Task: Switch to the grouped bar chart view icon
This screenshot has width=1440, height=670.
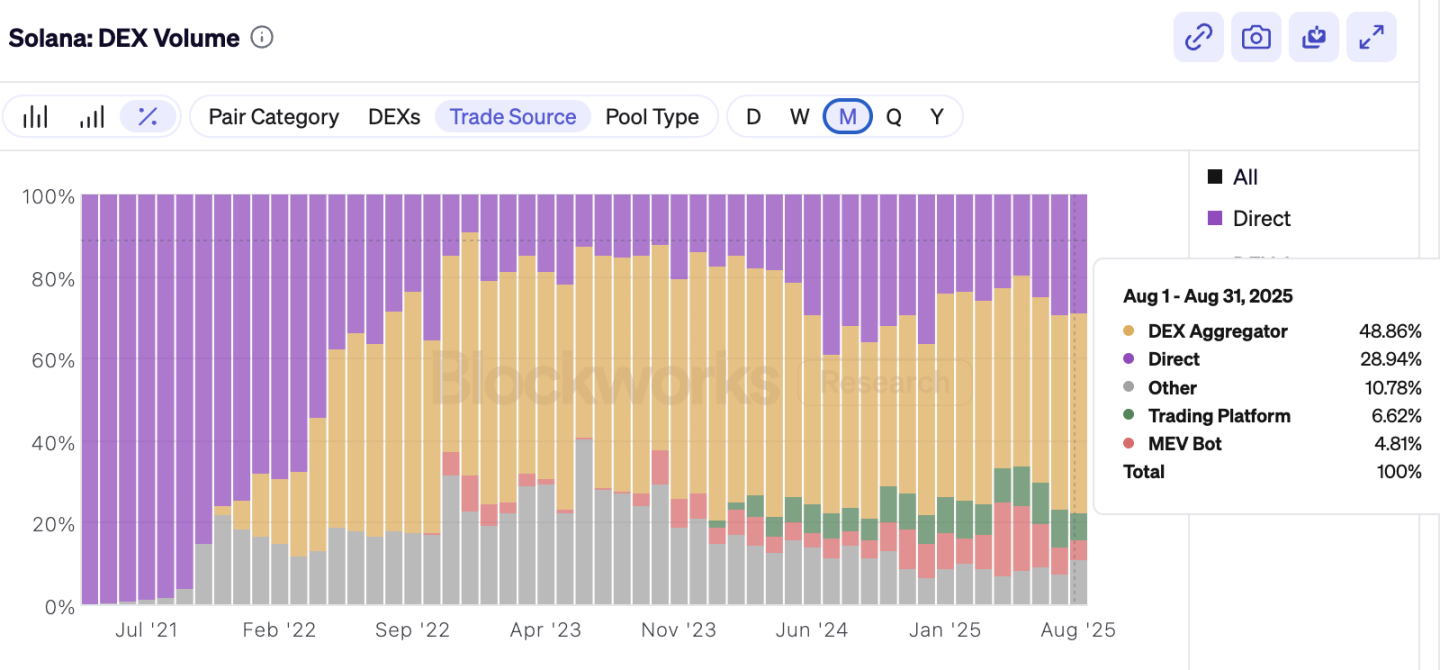Action: (36, 117)
